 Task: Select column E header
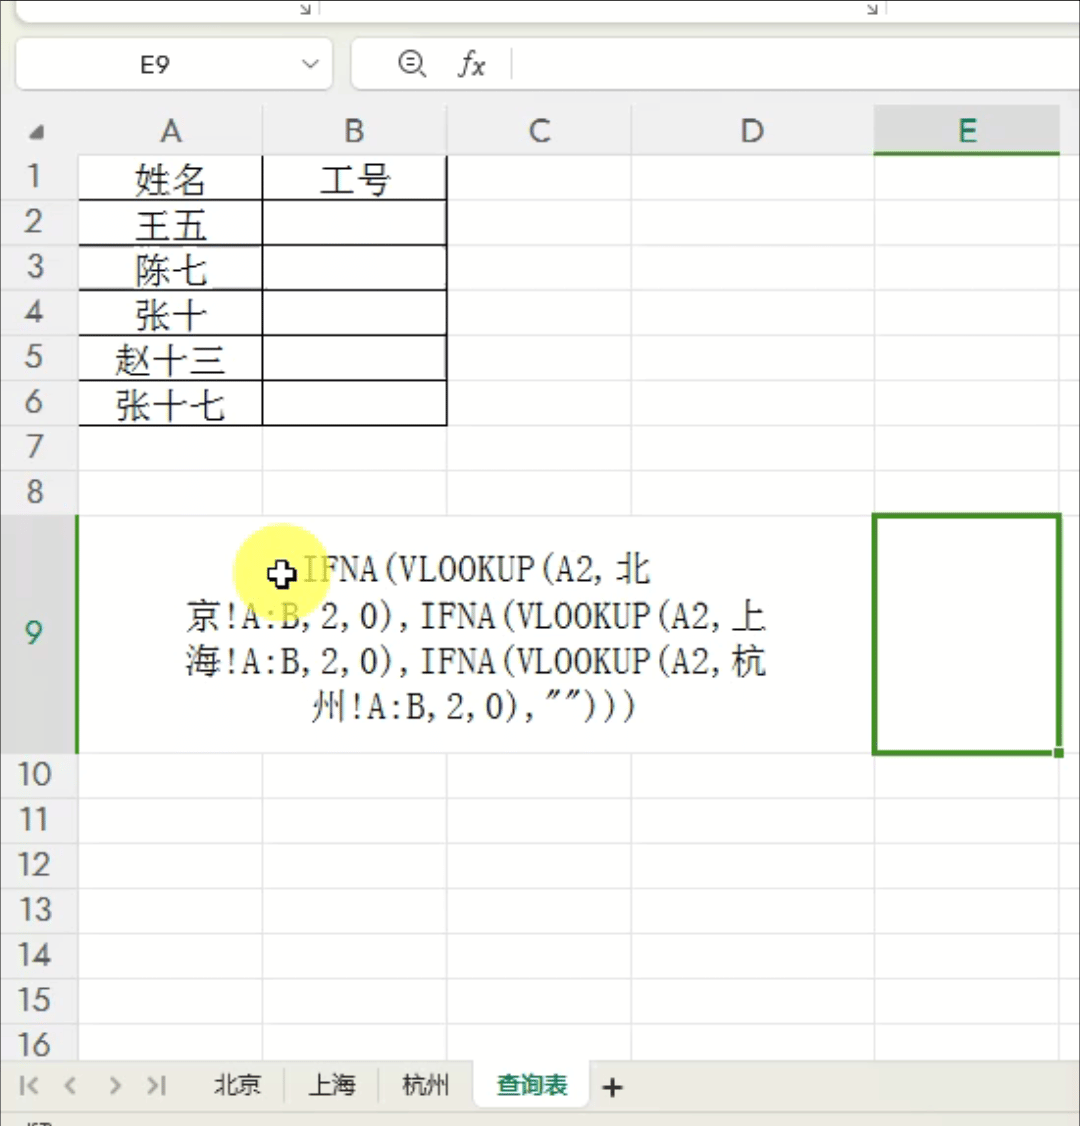(x=967, y=131)
